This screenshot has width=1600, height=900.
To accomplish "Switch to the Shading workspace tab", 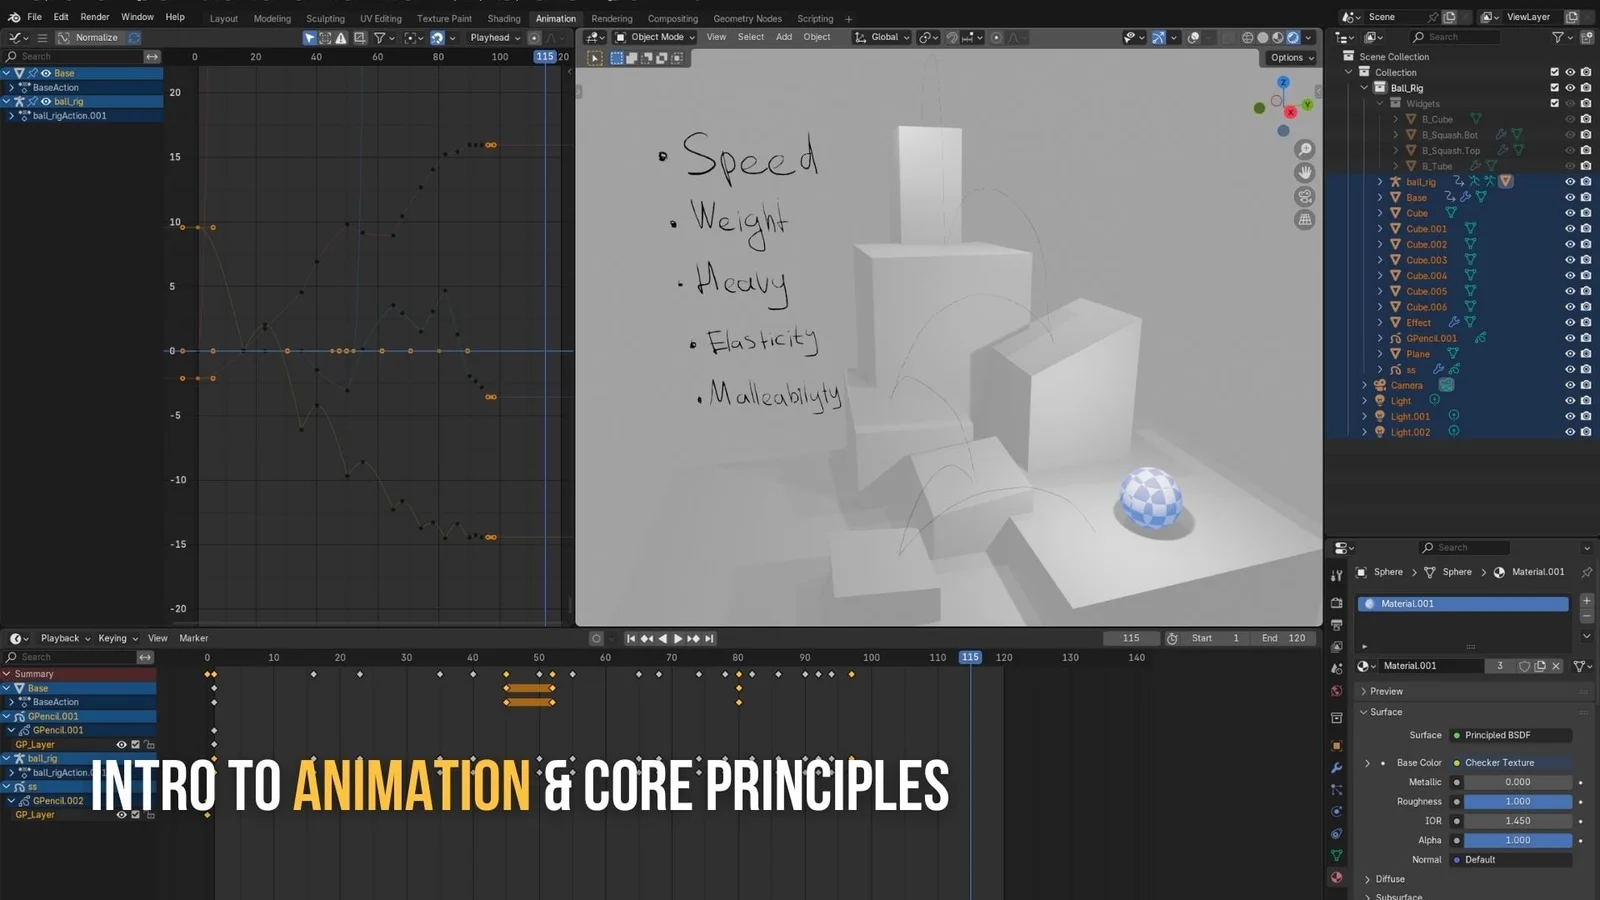I will click(x=503, y=18).
